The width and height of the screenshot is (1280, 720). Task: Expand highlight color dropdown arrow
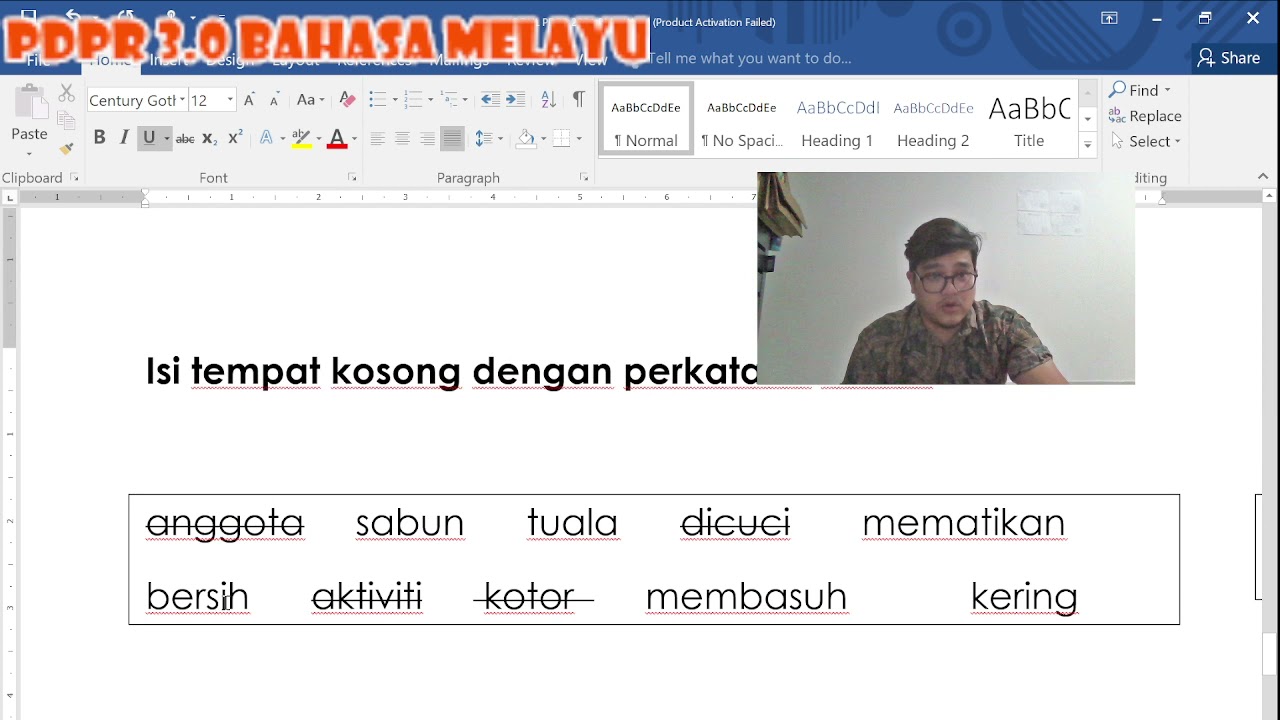click(318, 138)
